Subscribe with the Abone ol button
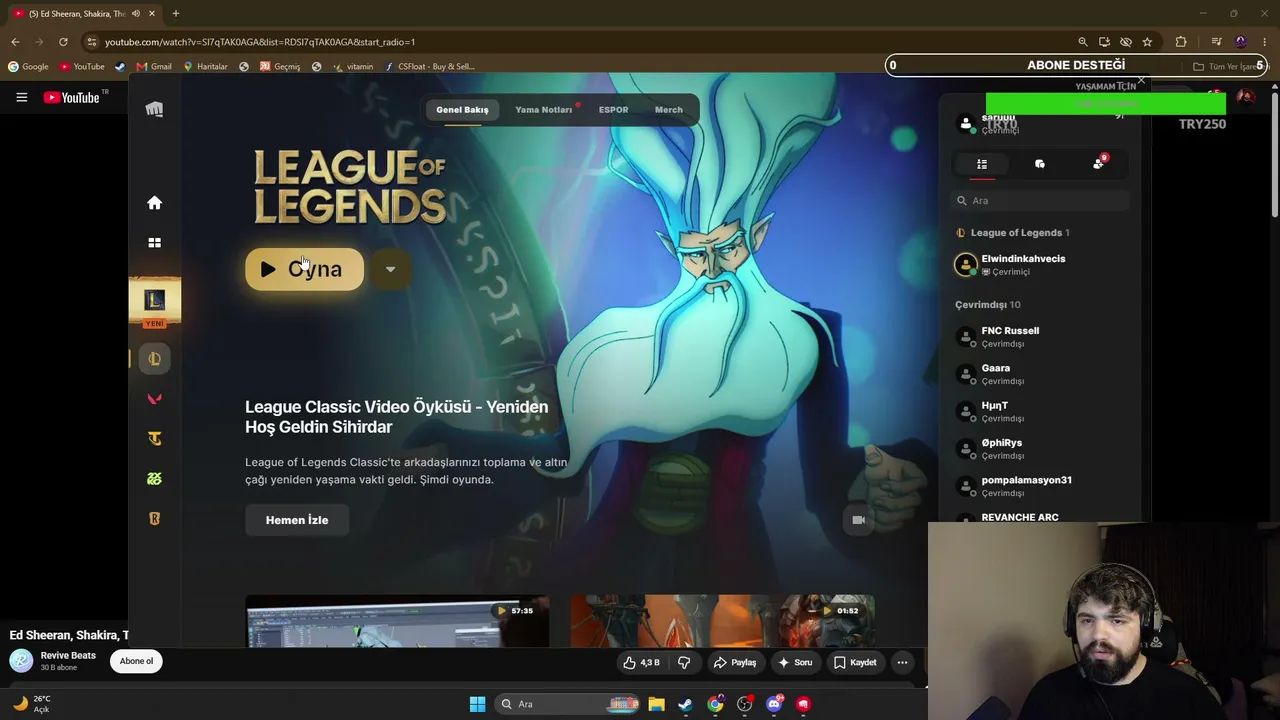Image resolution: width=1280 pixels, height=720 pixels. [137, 661]
